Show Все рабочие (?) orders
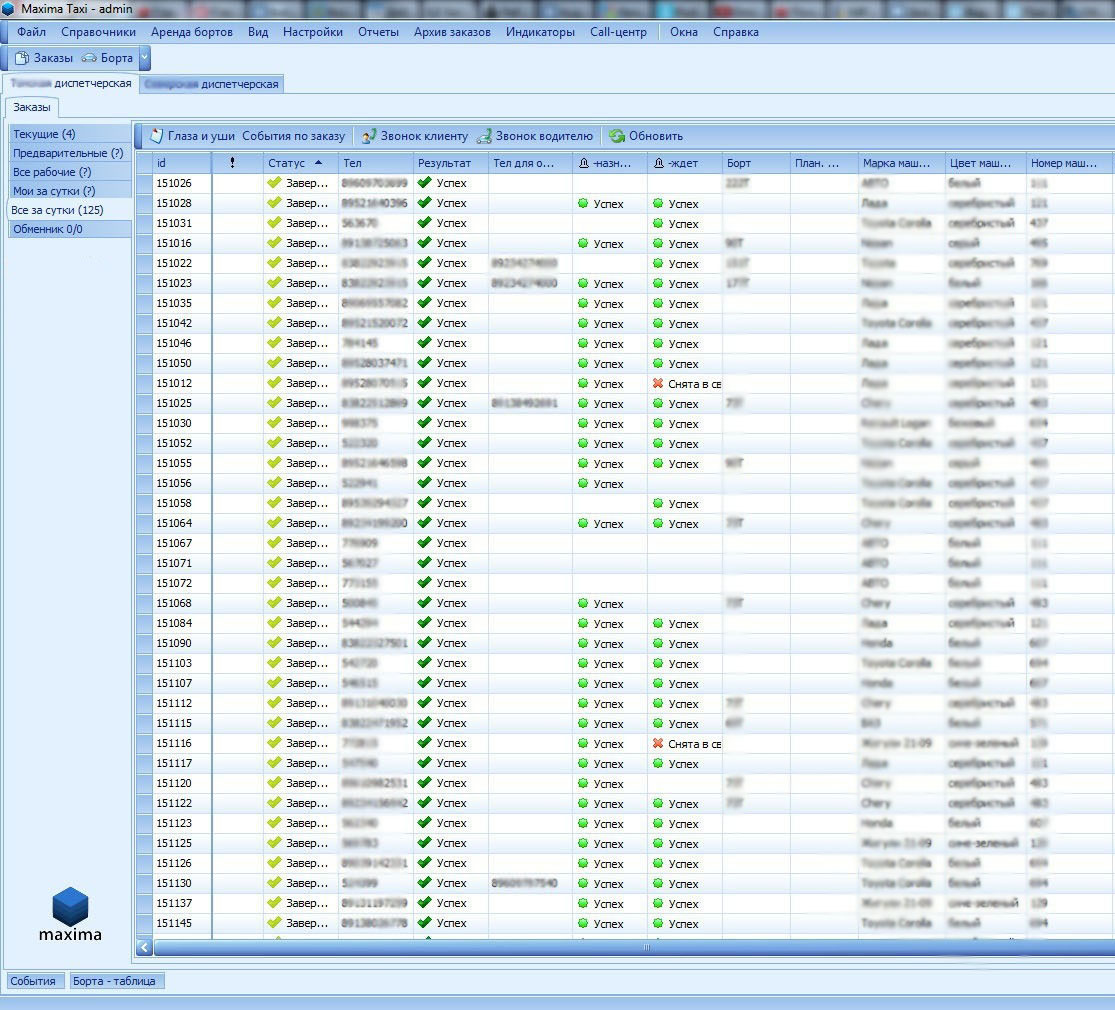 coord(70,172)
